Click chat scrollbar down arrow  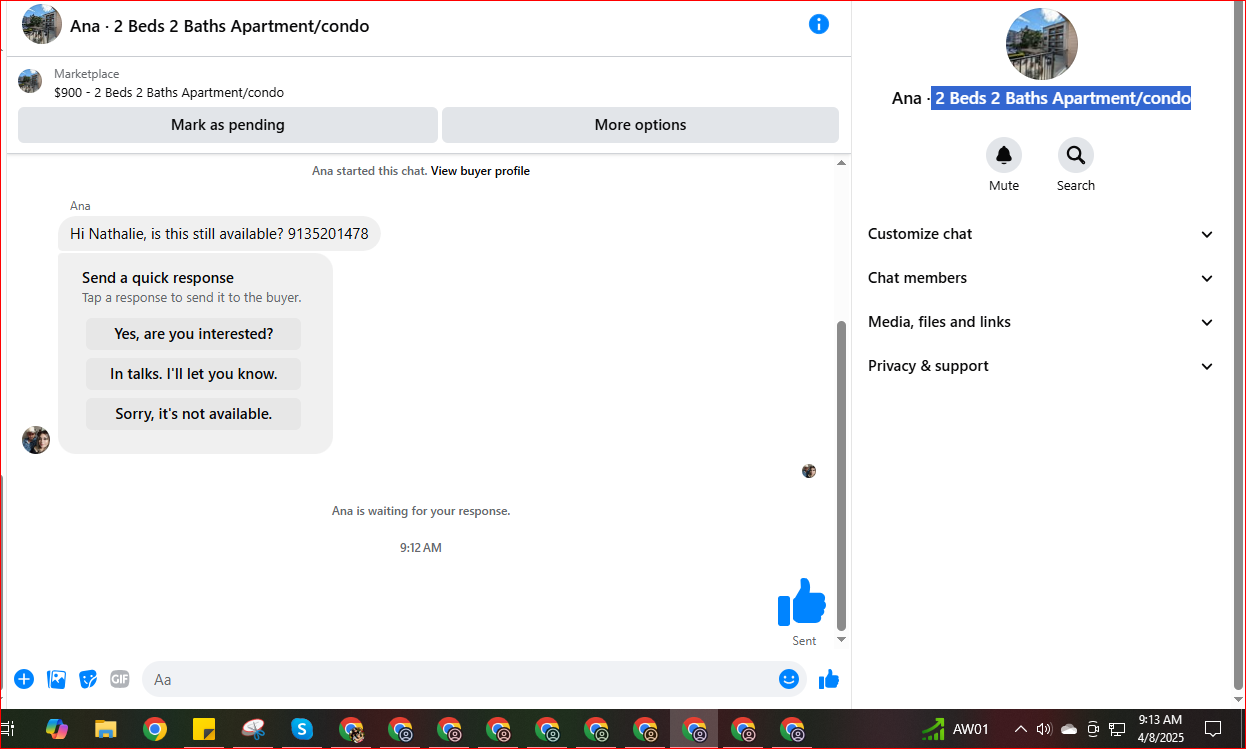tap(841, 640)
